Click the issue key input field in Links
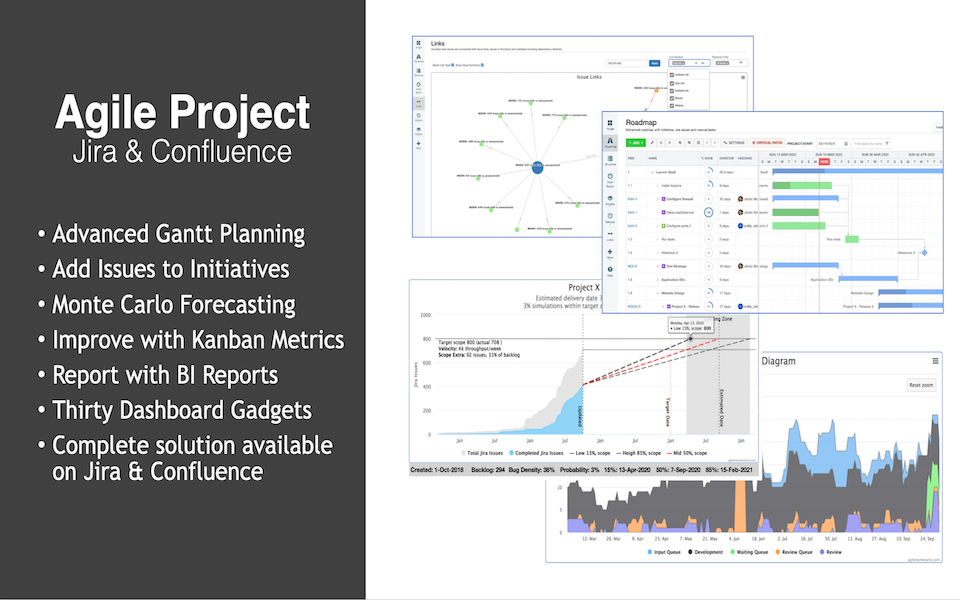This screenshot has height=600, width=960. pyautogui.click(x=627, y=63)
